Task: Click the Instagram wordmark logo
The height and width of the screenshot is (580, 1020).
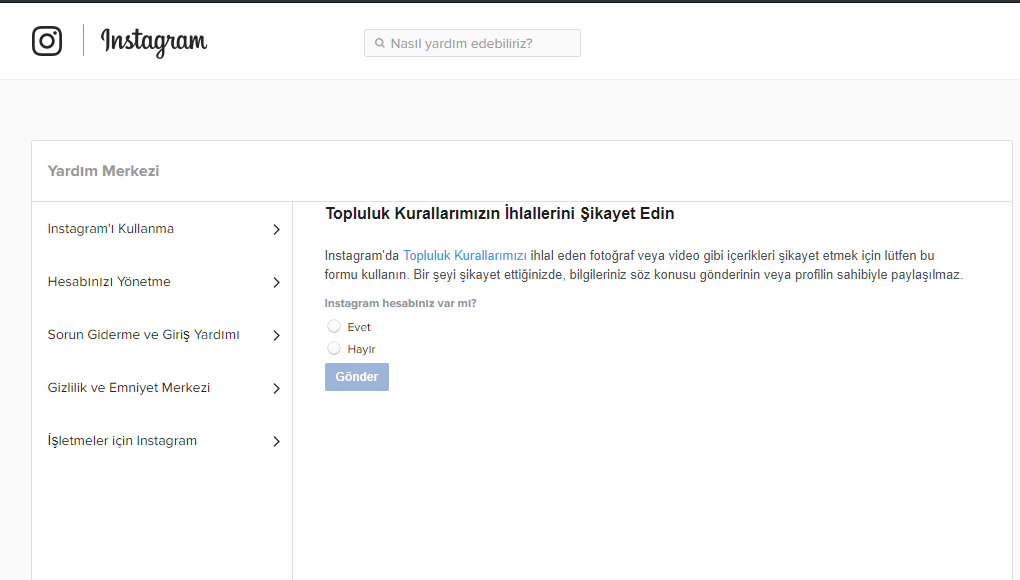Action: (154, 42)
